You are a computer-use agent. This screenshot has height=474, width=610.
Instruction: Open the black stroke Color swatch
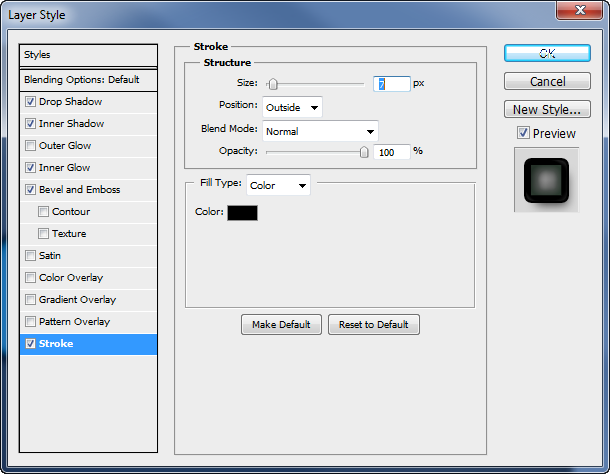[x=242, y=213]
